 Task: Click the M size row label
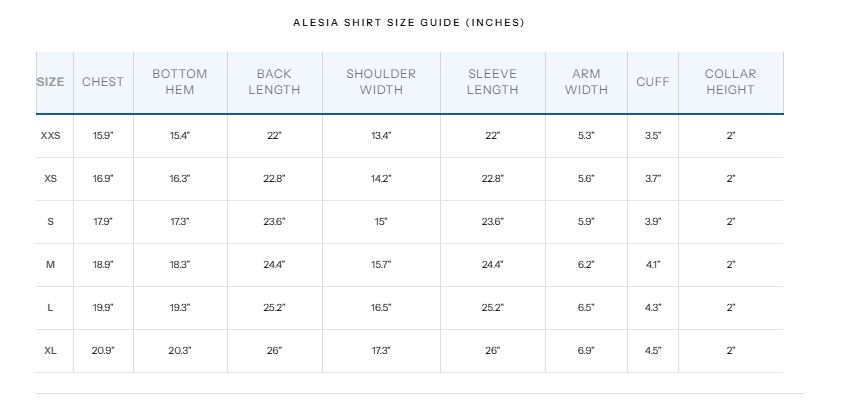(51, 265)
